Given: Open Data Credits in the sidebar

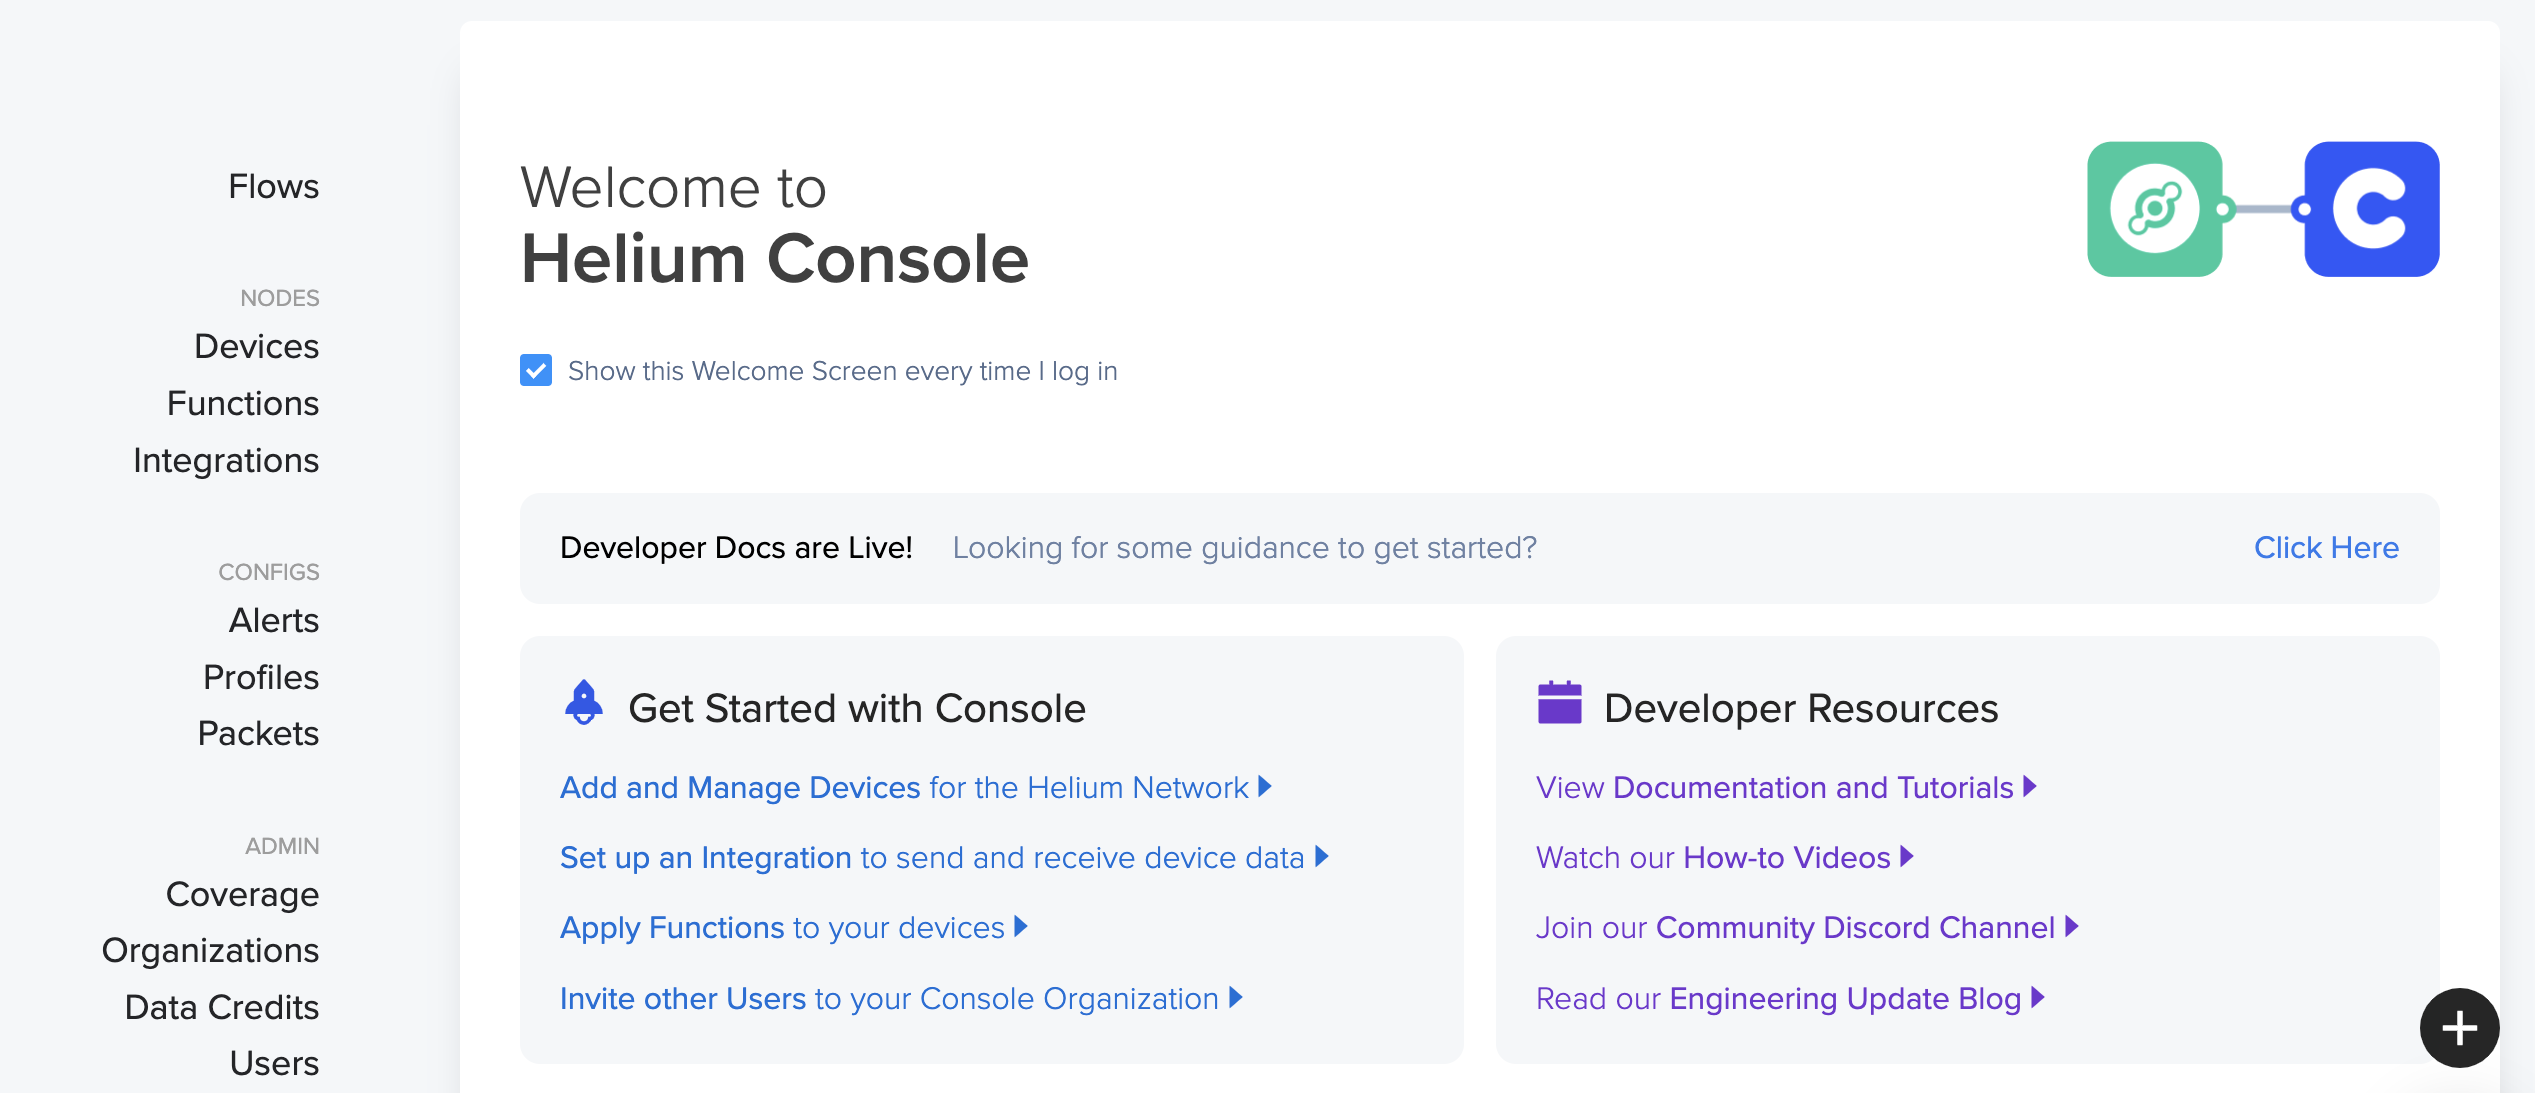Looking at the screenshot, I should pos(222,1007).
